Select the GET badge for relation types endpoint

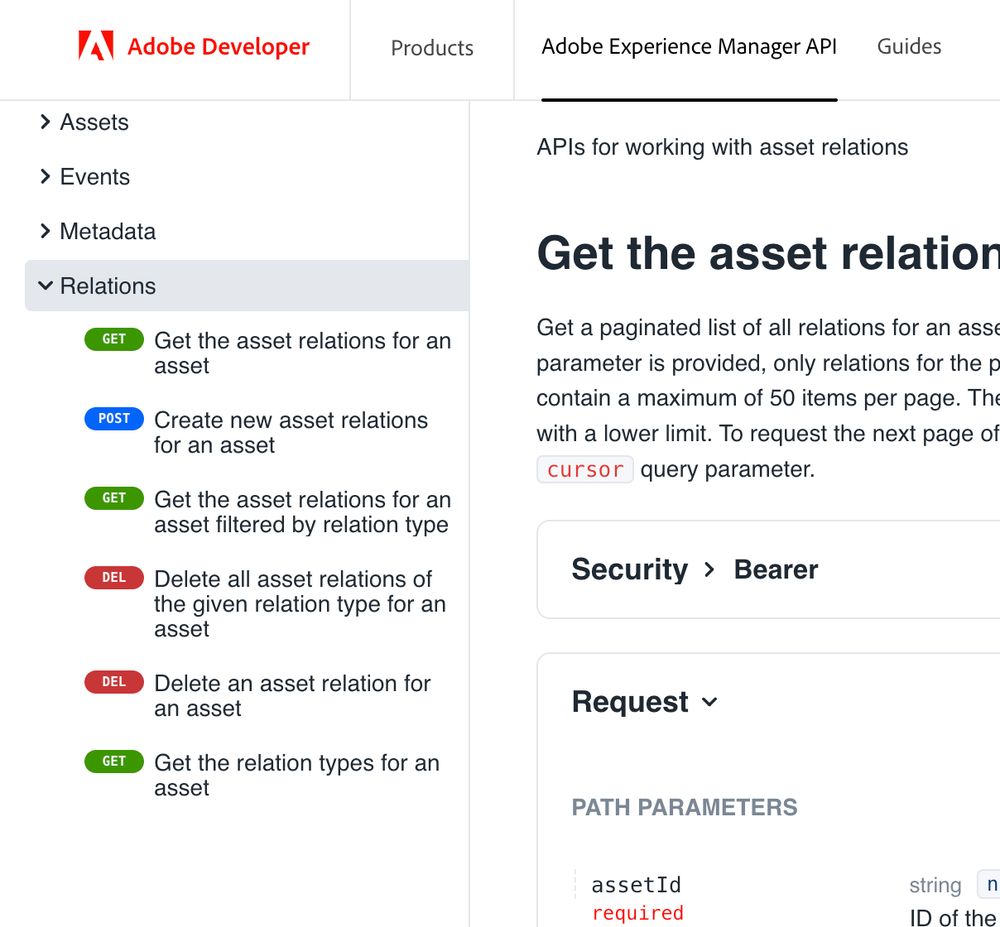[x=113, y=761]
